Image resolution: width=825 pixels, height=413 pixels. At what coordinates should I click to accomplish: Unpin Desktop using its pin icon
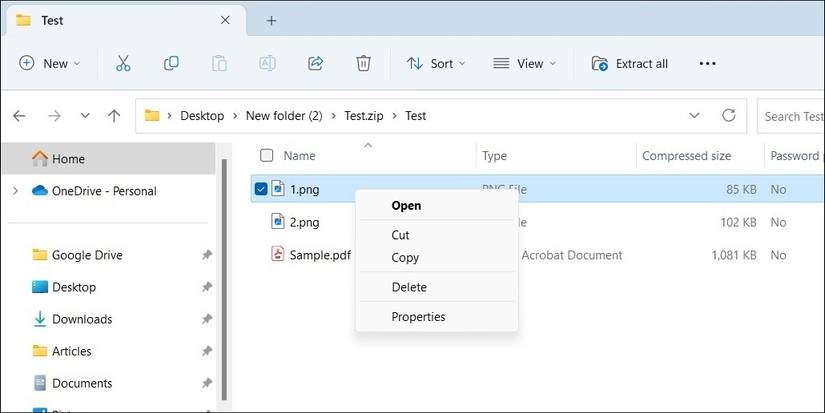[x=207, y=287]
